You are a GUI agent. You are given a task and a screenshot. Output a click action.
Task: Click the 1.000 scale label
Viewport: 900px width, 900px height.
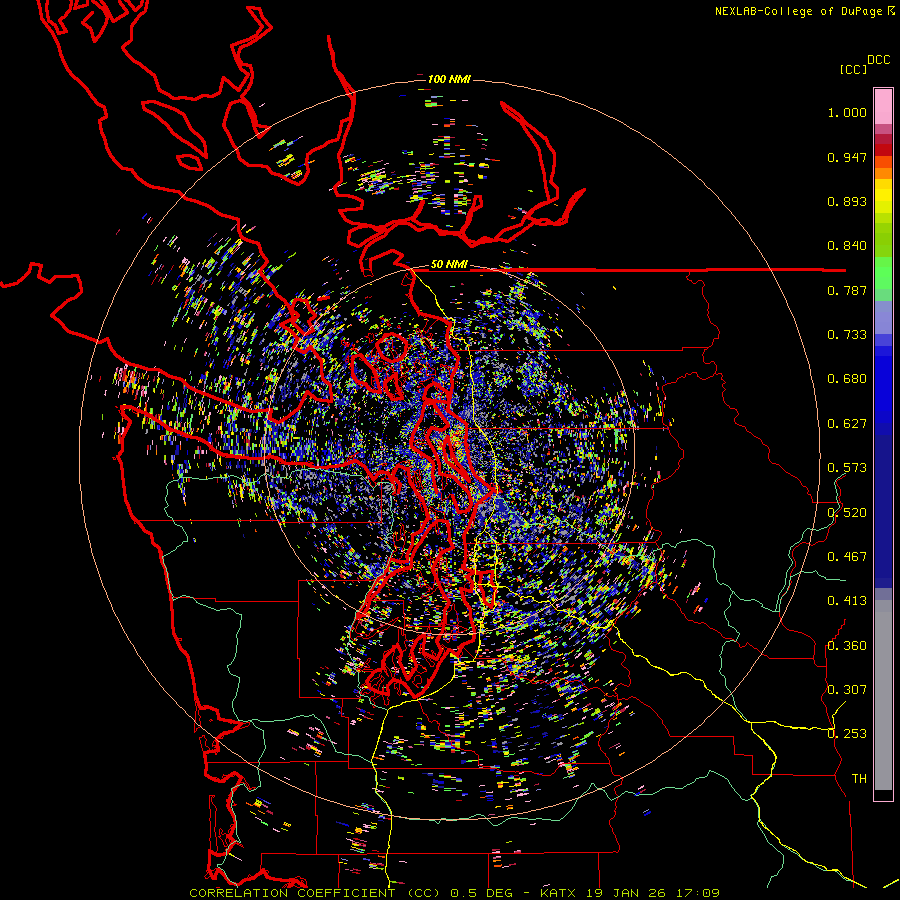pyautogui.click(x=847, y=112)
